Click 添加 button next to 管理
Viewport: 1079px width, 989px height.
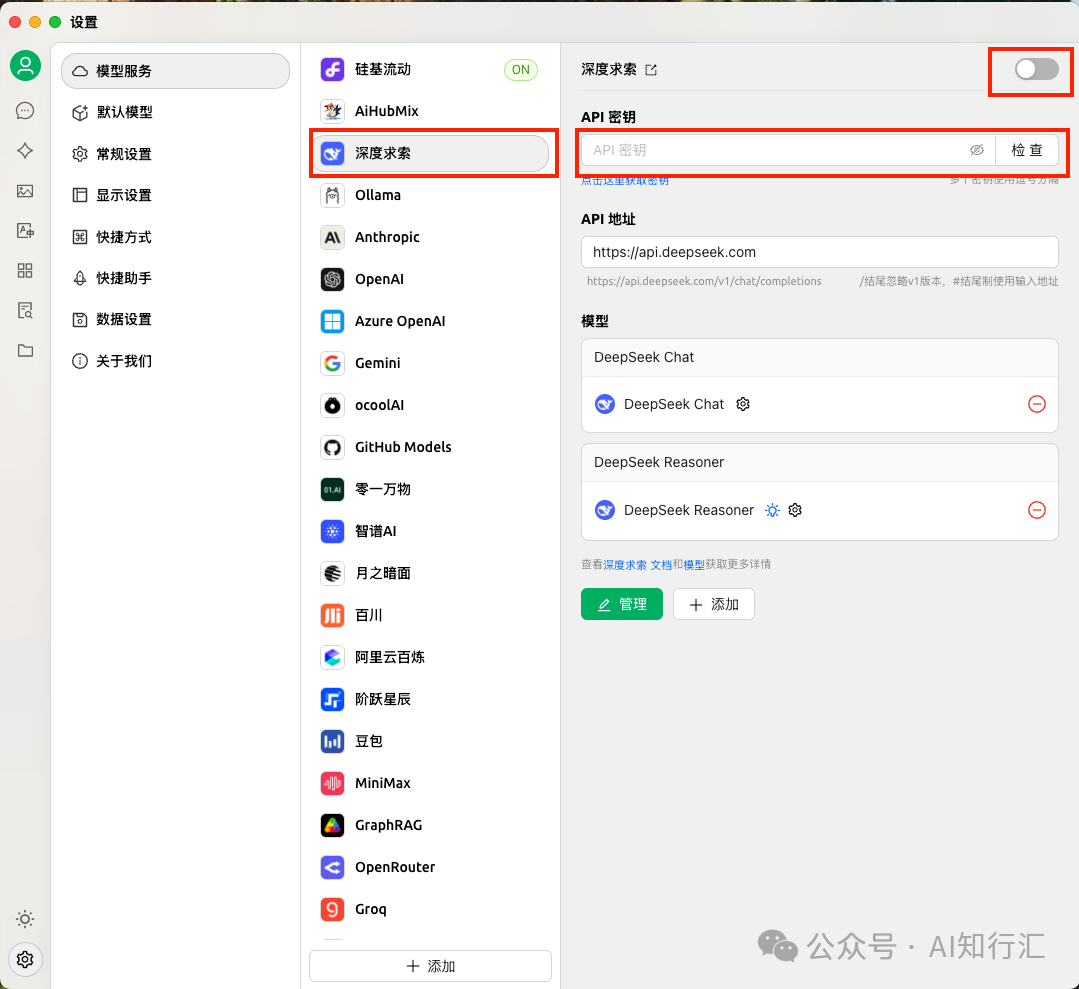[714, 604]
